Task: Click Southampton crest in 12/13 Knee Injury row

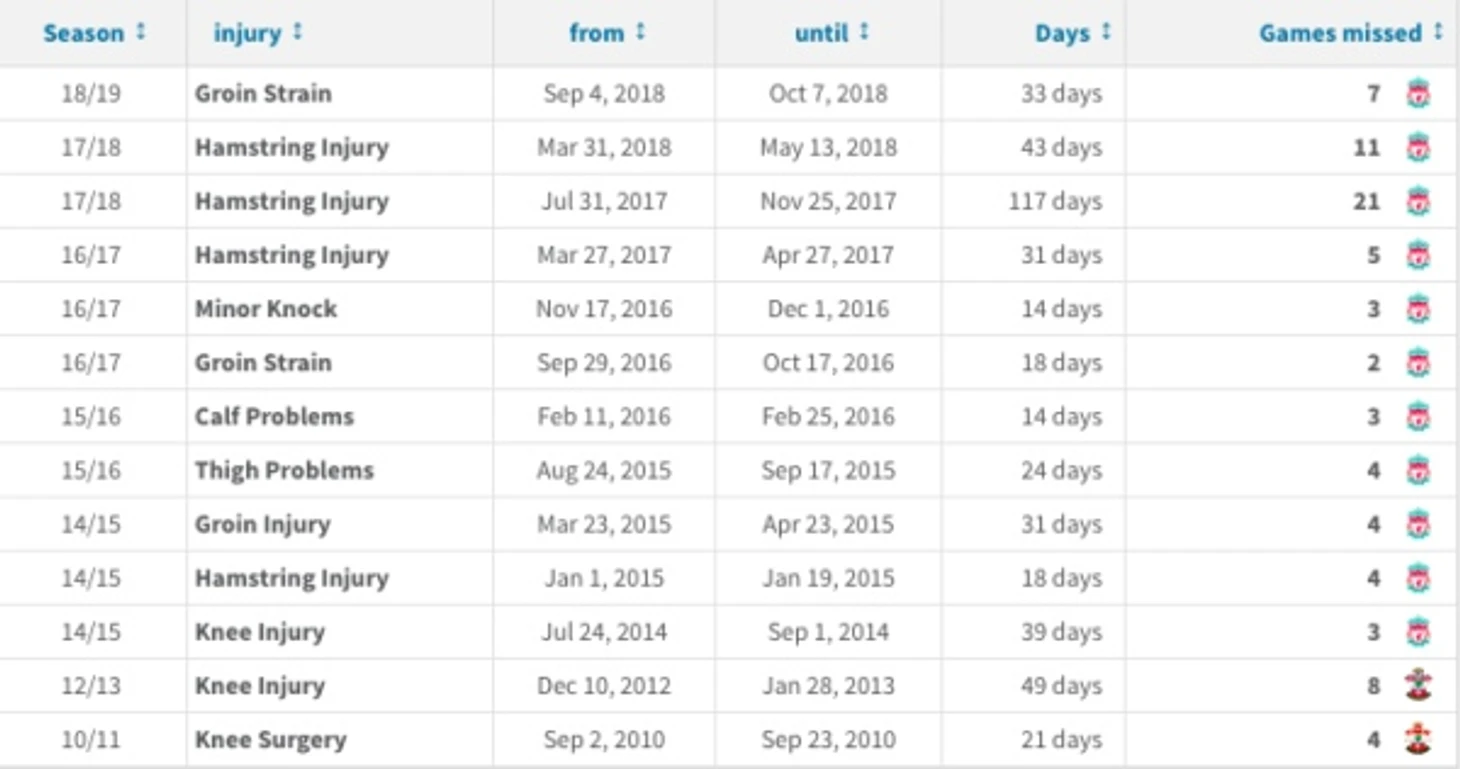Action: click(1418, 686)
